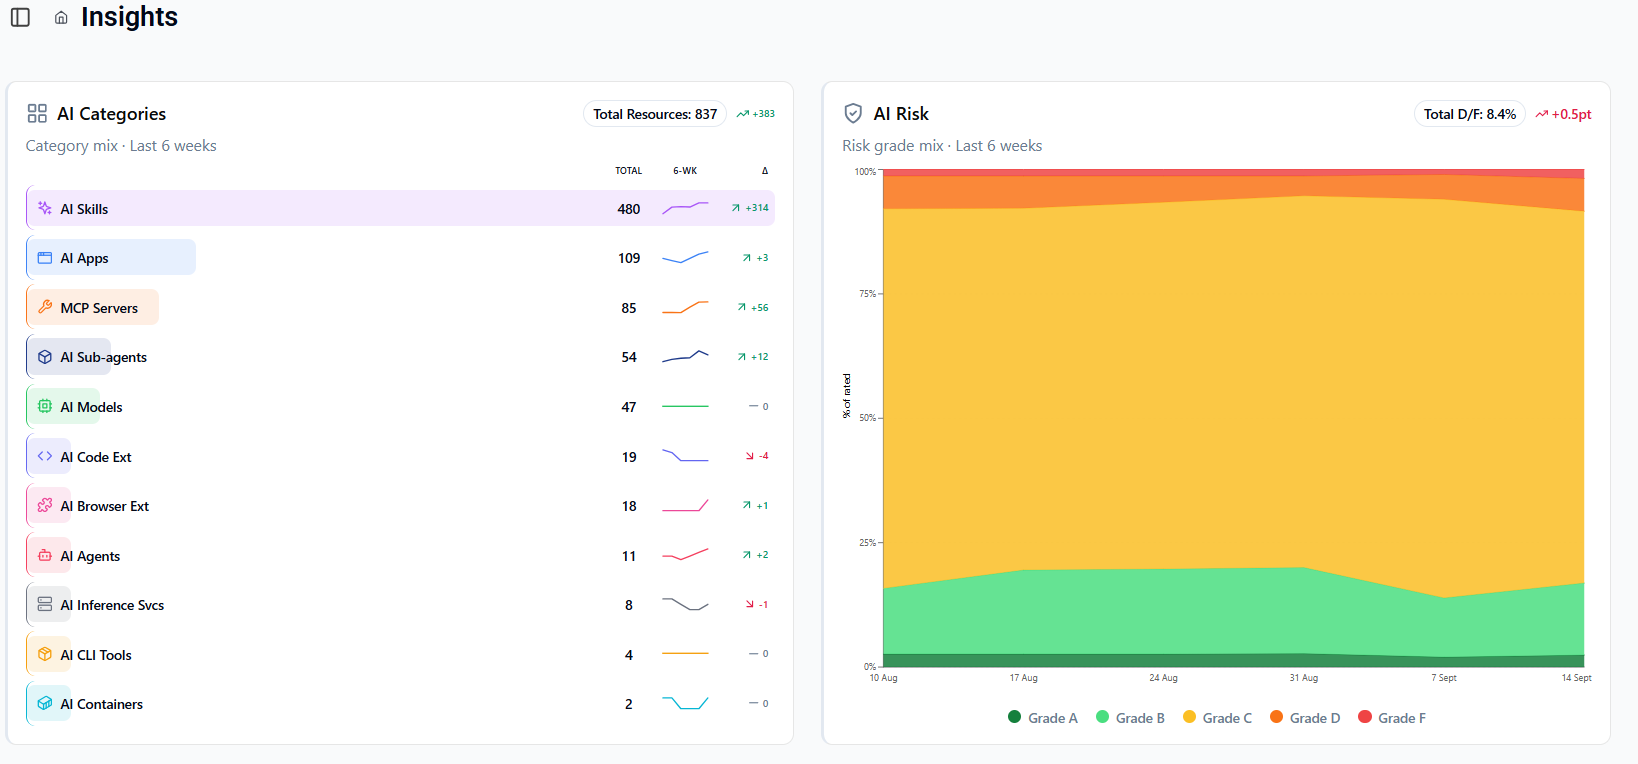Click the Insights page title

click(129, 17)
